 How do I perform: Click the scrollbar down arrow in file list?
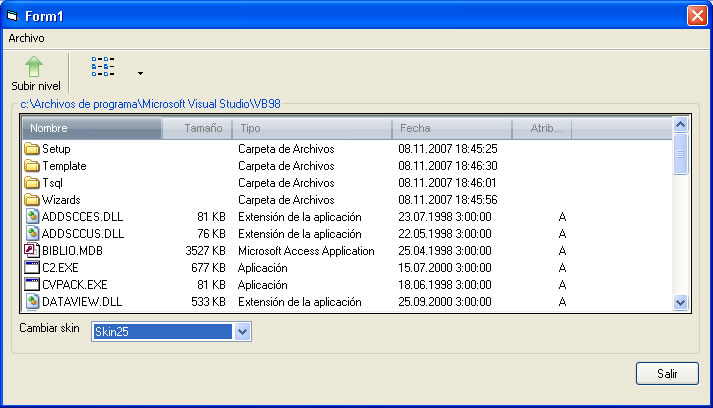pyautogui.click(x=681, y=302)
